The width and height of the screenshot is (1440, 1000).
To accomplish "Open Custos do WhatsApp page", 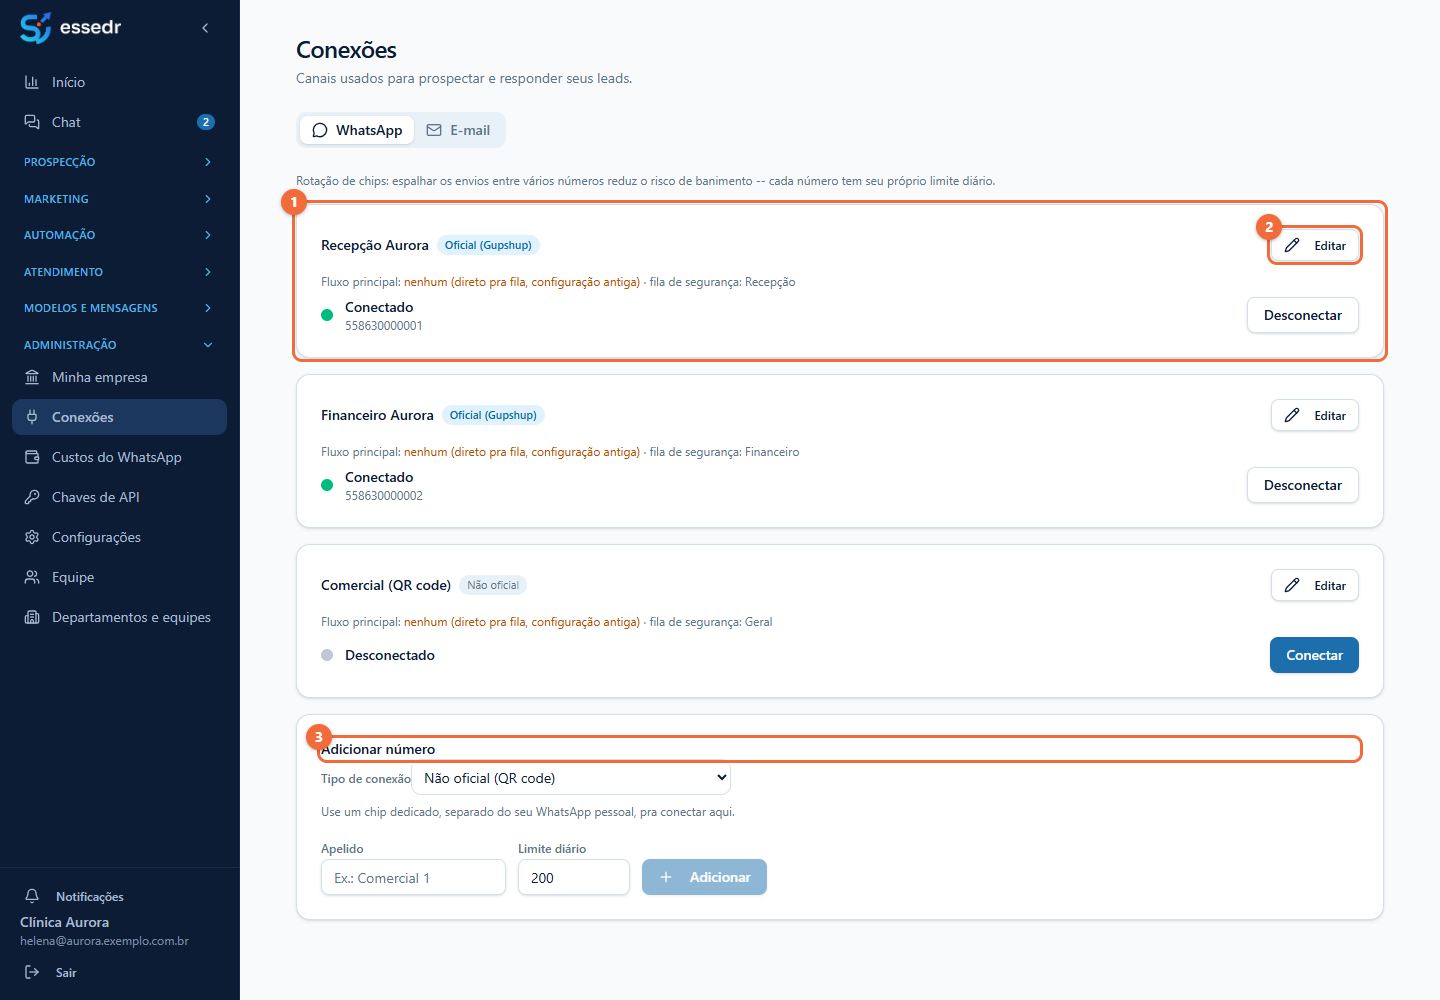I will (x=120, y=457).
